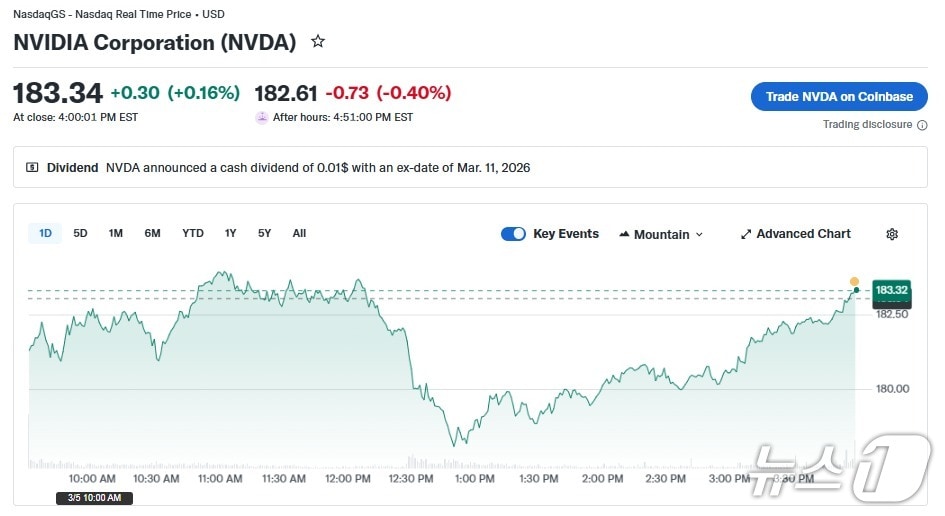945x516 pixels.
Task: Star NVIDIA to add to watchlist
Action: point(318,42)
